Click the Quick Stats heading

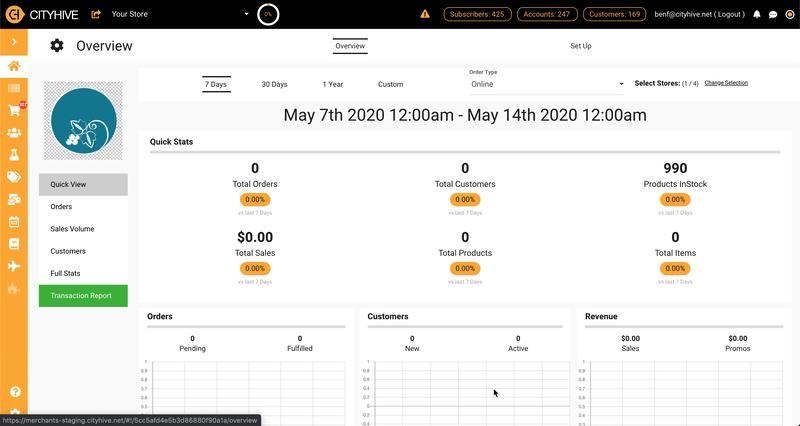click(171, 142)
